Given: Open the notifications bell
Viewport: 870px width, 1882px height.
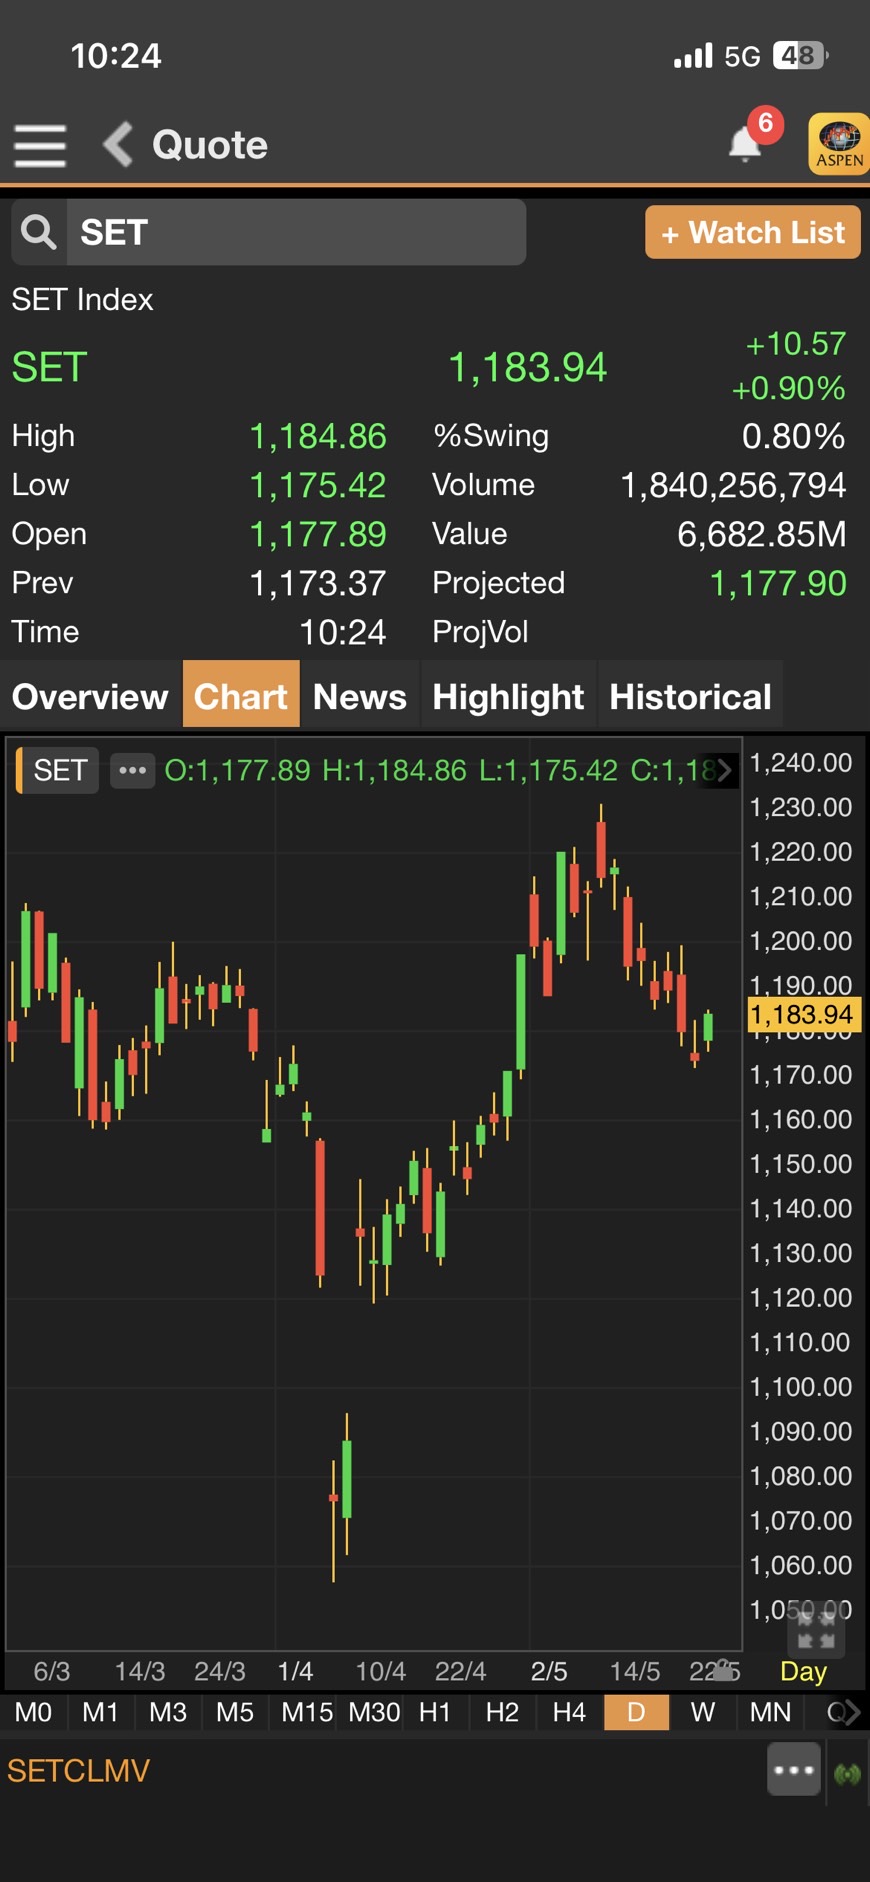Looking at the screenshot, I should click(x=745, y=144).
